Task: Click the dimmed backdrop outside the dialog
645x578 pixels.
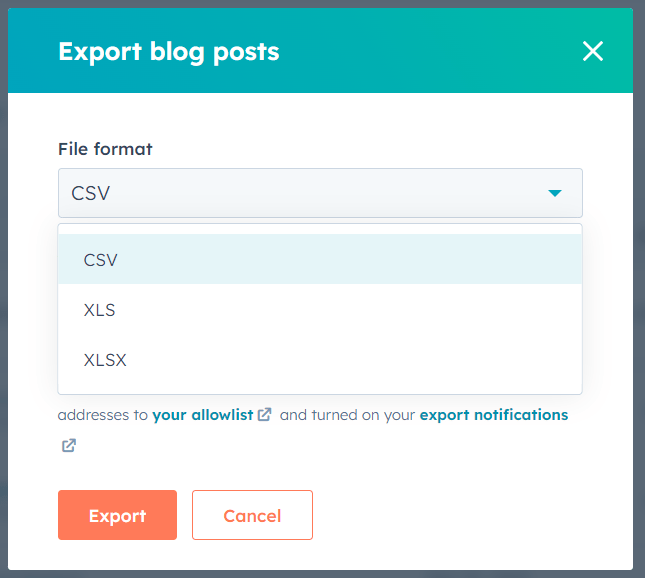Action: [x=639, y=300]
